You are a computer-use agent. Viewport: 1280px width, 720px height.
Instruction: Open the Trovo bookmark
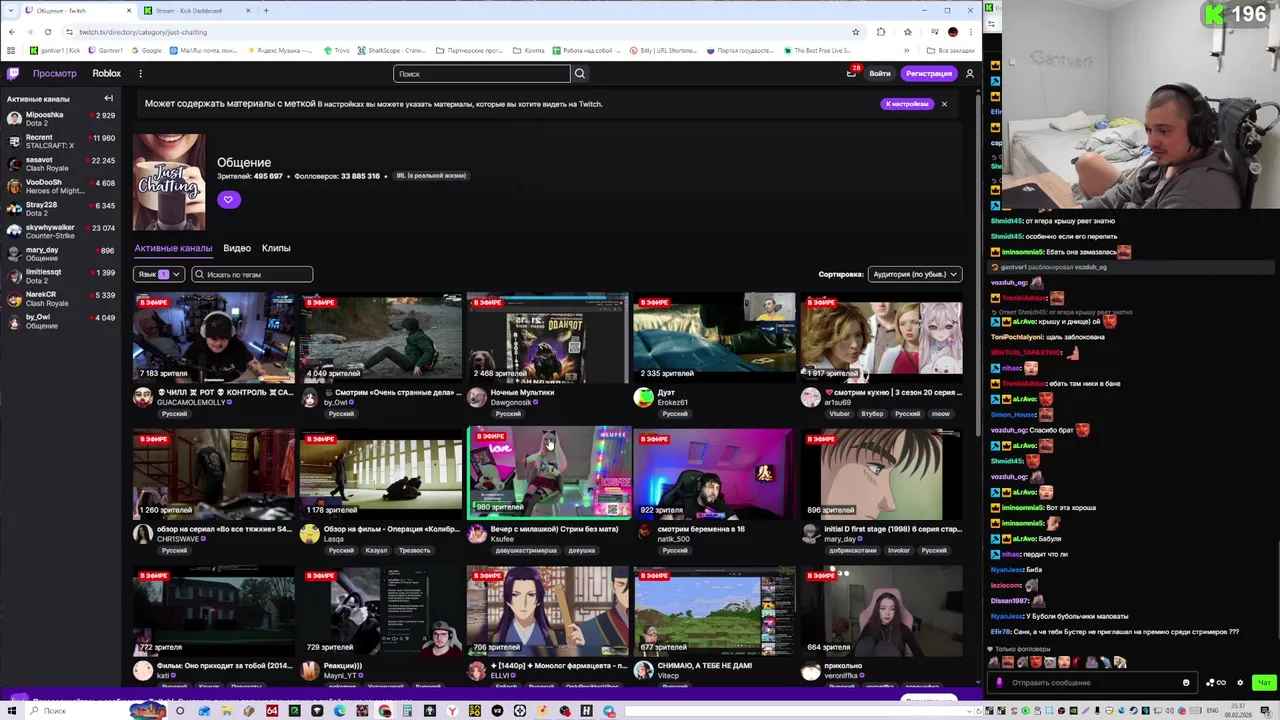pos(336,50)
